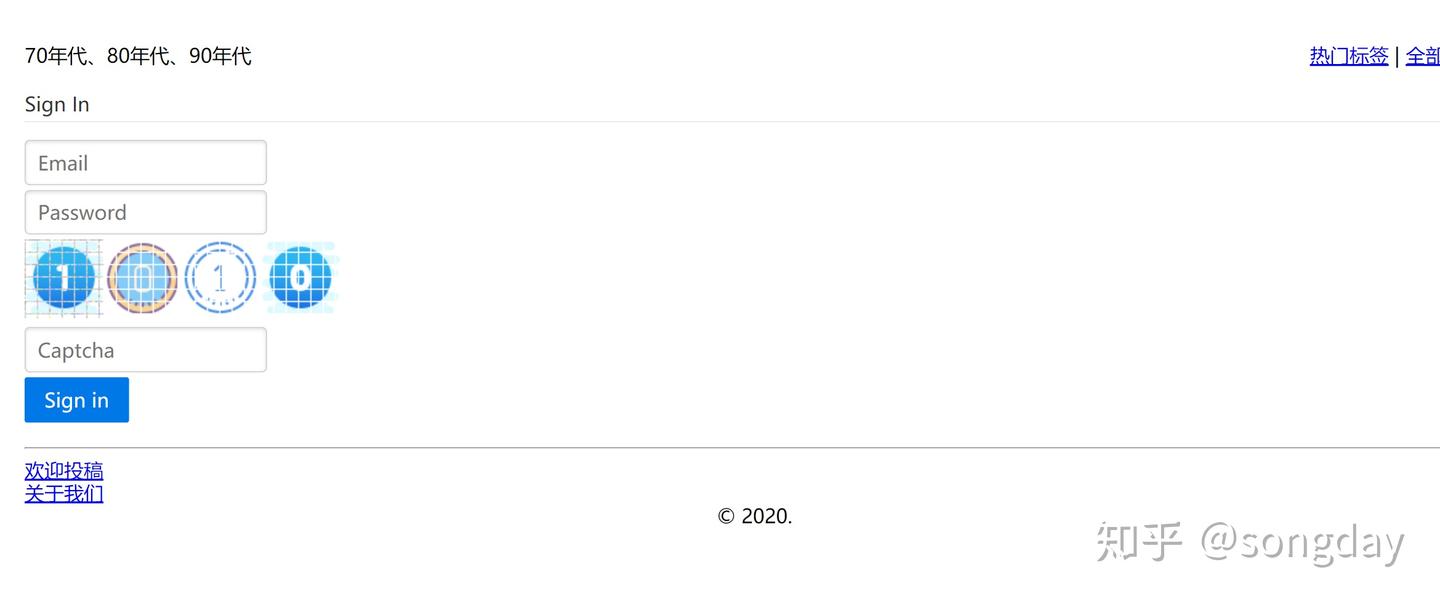This screenshot has height=607, width=1440.
Task: Click the first captcha icon, solid blue 1
Action: (x=64, y=278)
